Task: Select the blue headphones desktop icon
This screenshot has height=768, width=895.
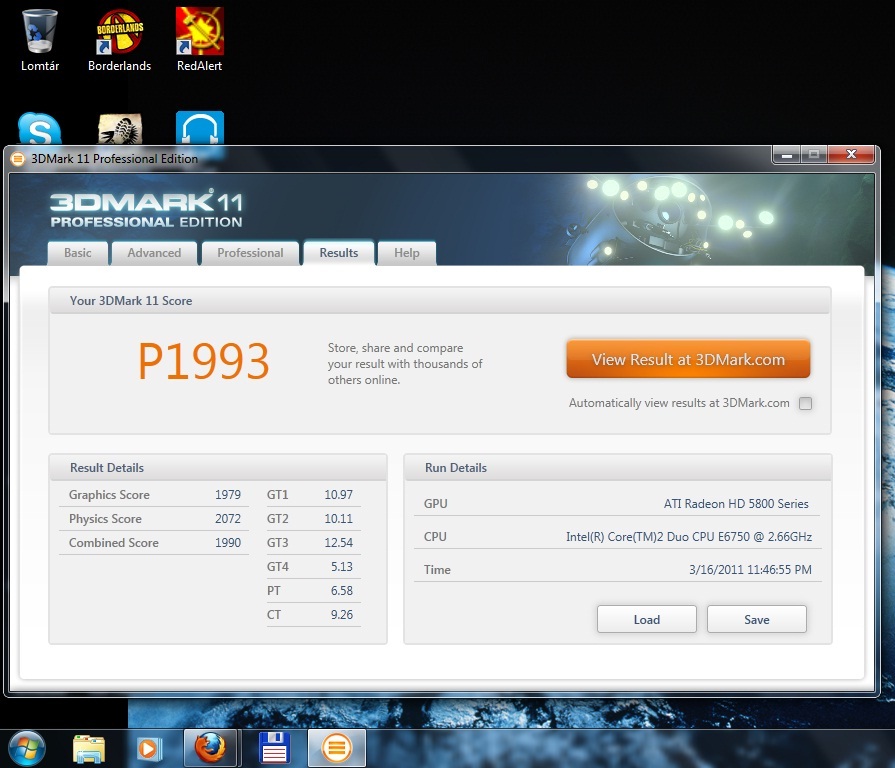Action: click(200, 128)
